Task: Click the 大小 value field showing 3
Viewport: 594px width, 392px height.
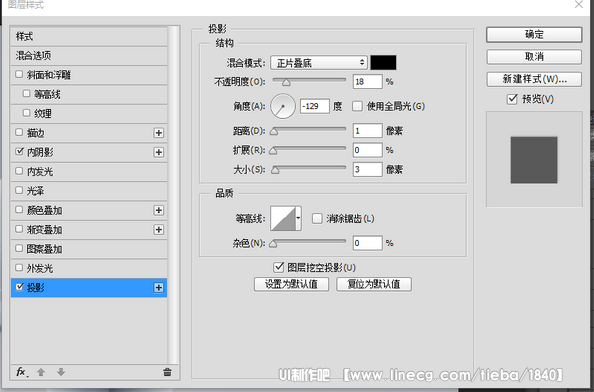Action: 367,169
